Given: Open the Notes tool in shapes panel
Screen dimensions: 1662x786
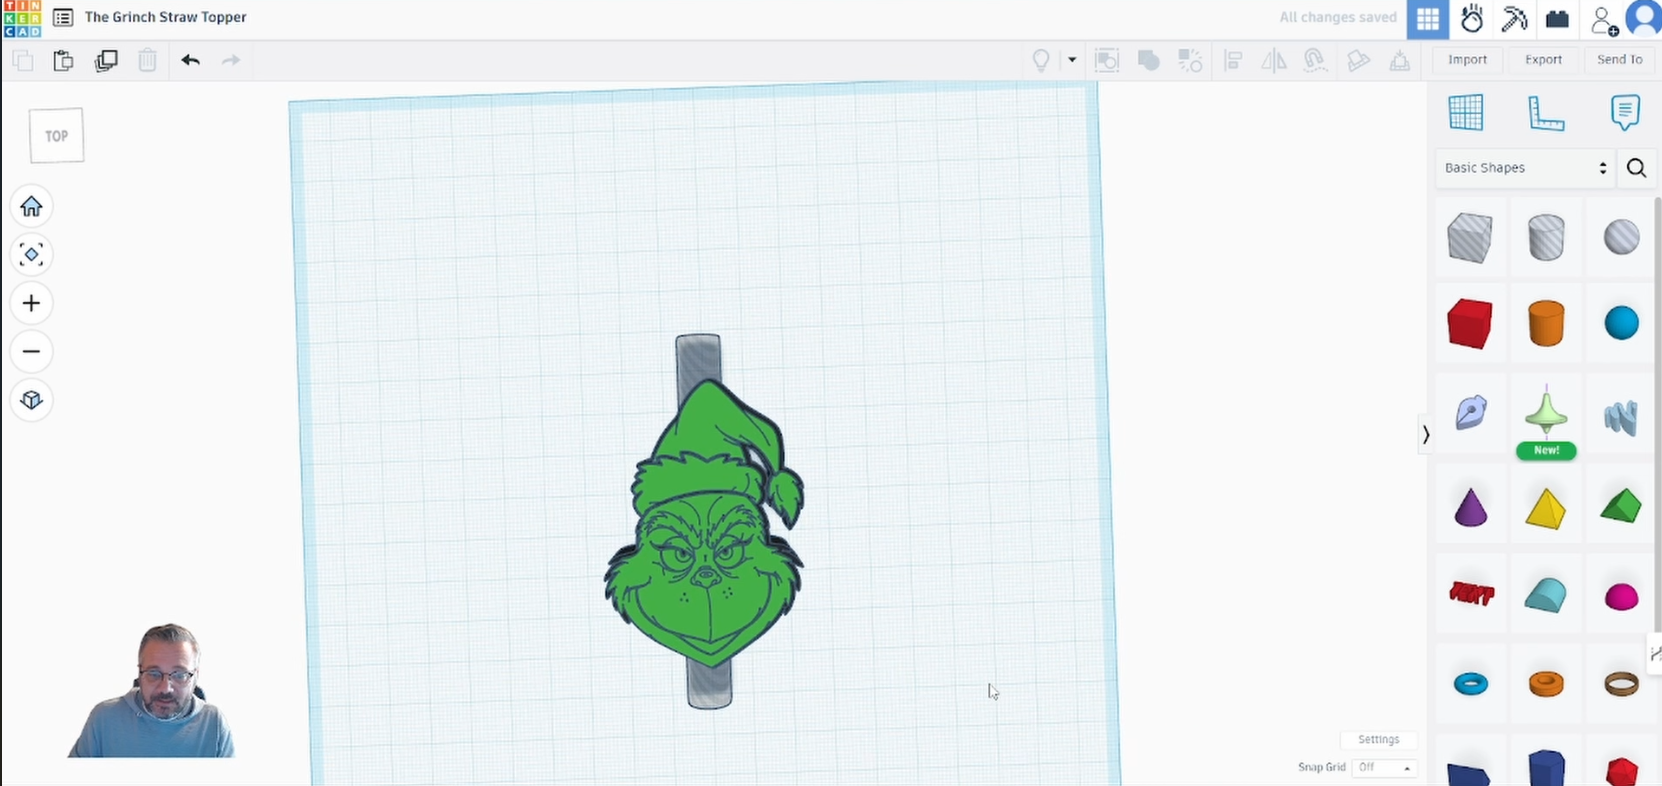Looking at the screenshot, I should tap(1625, 112).
